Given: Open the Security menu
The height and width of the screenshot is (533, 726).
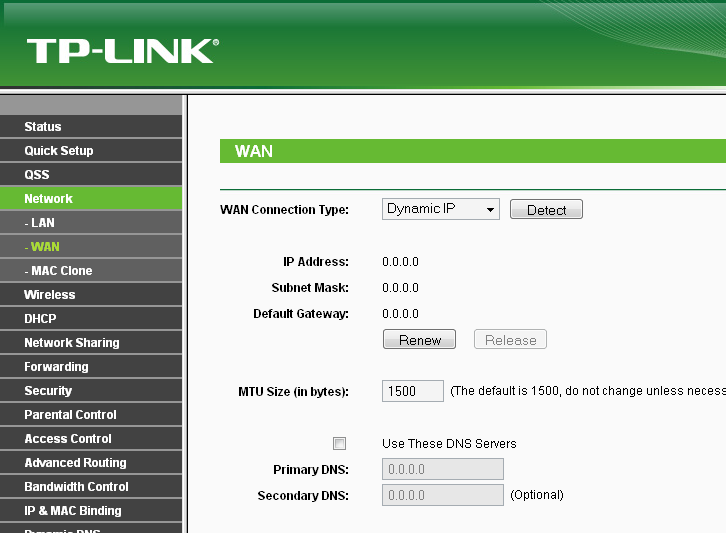Looking at the screenshot, I should click(x=91, y=391).
